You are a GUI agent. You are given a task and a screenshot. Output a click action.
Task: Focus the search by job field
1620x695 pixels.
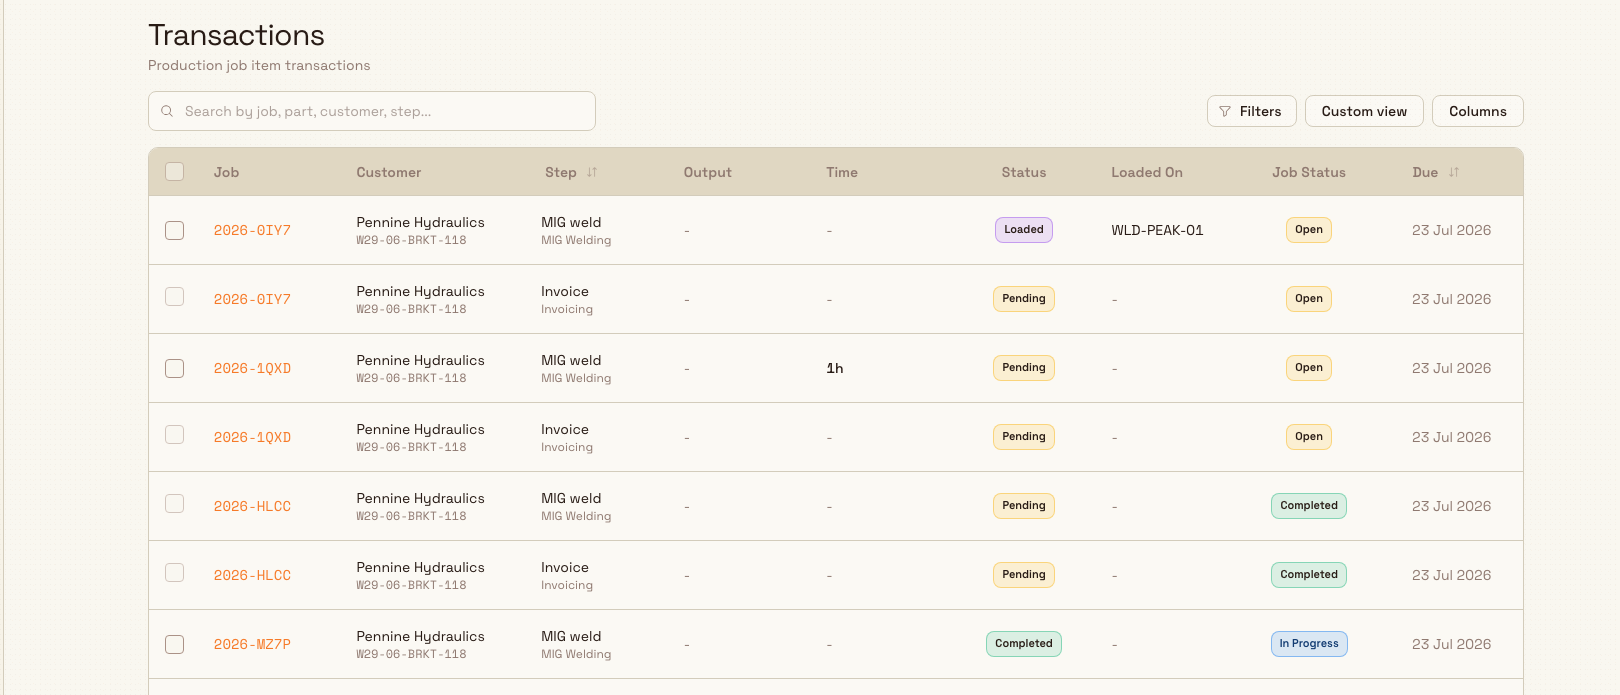372,111
